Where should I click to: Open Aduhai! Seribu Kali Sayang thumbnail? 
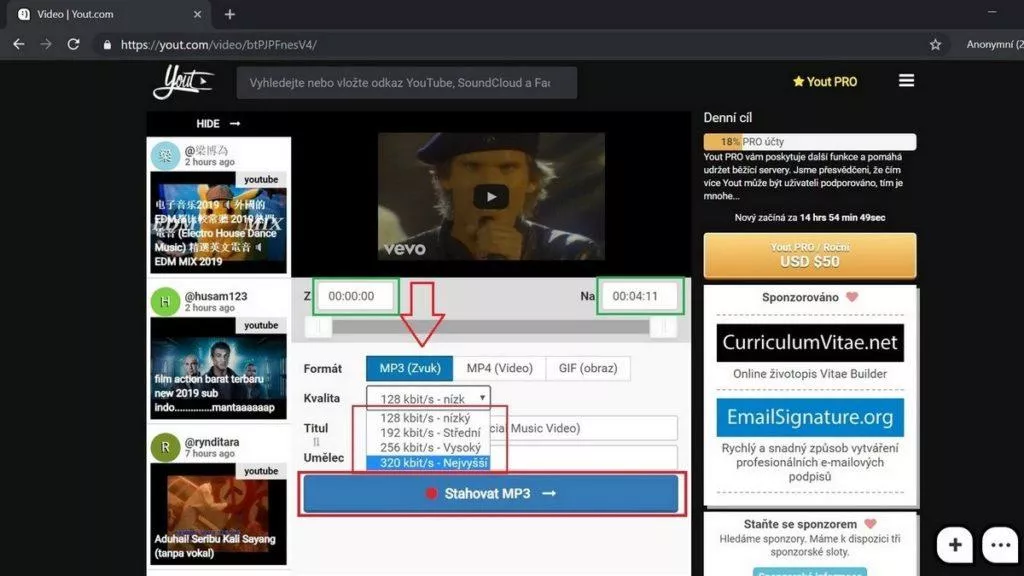(218, 514)
